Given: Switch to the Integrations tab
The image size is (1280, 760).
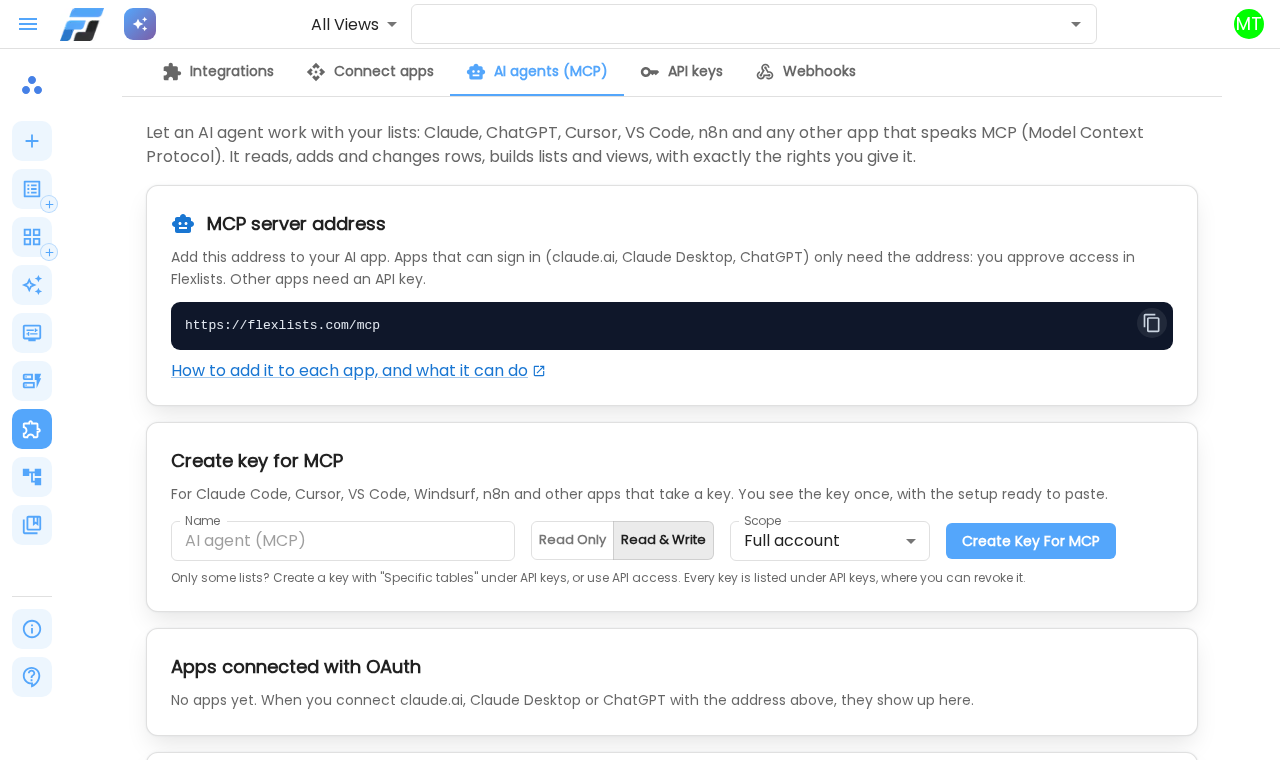Looking at the screenshot, I should click(x=218, y=71).
